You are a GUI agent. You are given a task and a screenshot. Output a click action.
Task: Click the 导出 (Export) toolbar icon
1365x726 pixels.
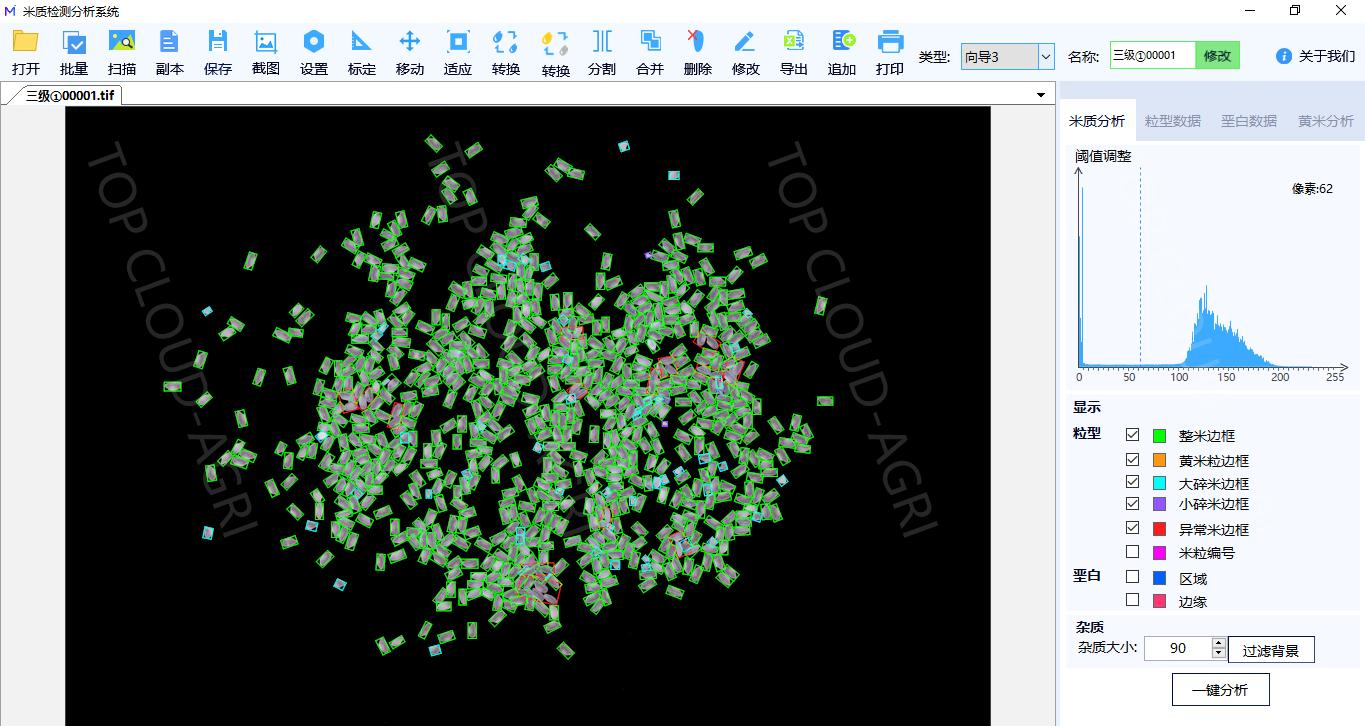(x=794, y=42)
